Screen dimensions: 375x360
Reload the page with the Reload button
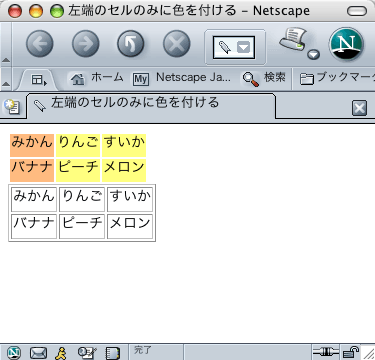(131, 44)
